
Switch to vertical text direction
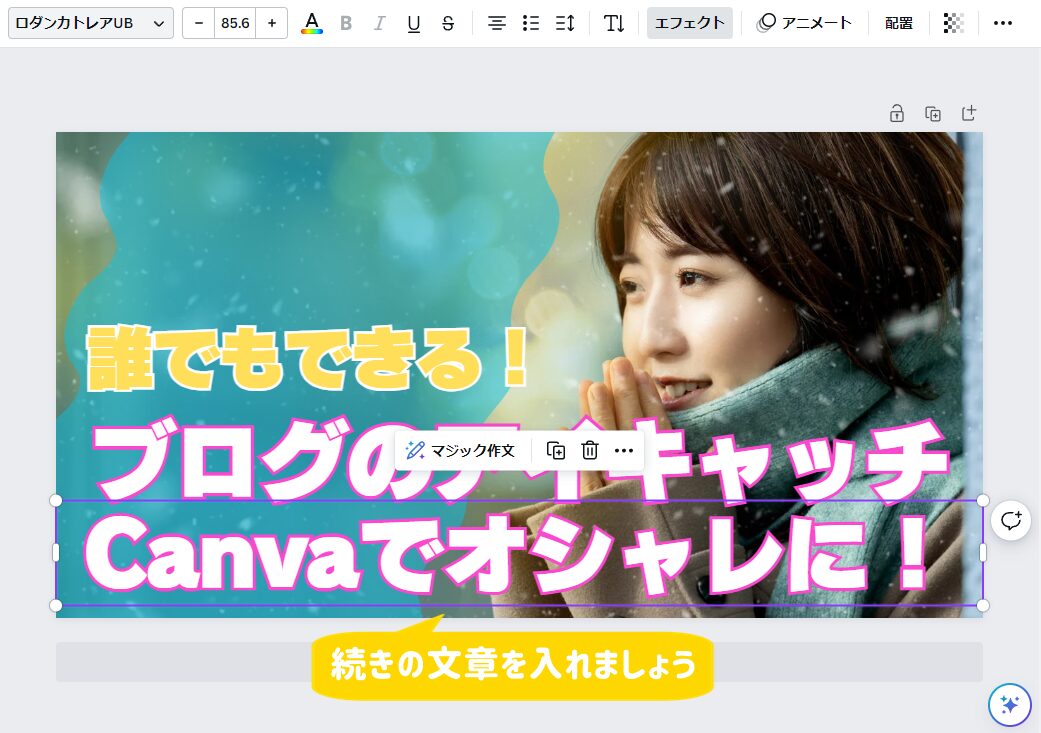613,23
